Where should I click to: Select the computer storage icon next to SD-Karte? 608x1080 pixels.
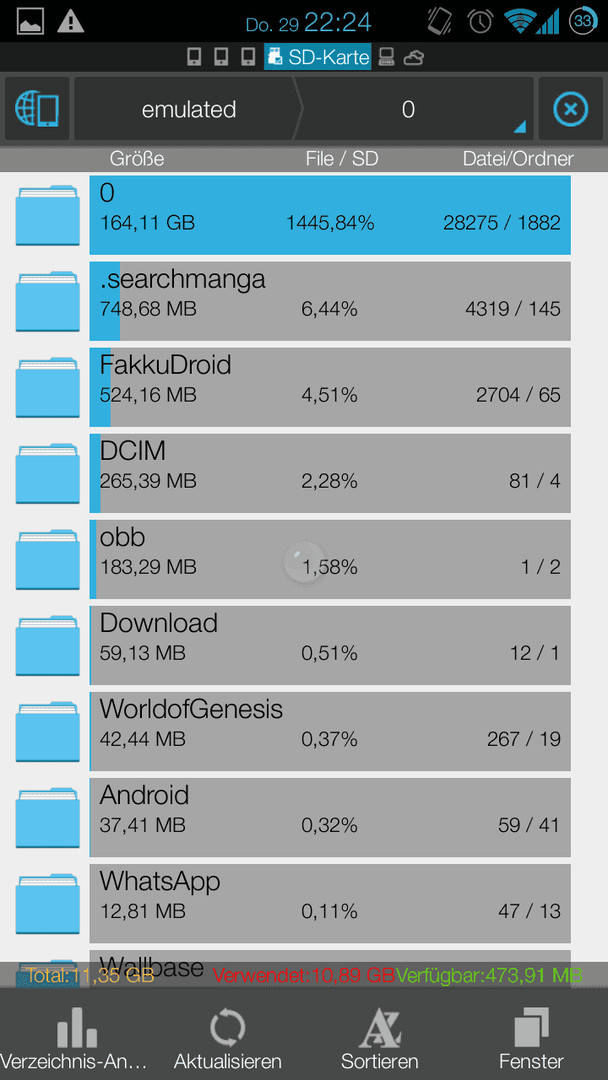click(x=387, y=58)
